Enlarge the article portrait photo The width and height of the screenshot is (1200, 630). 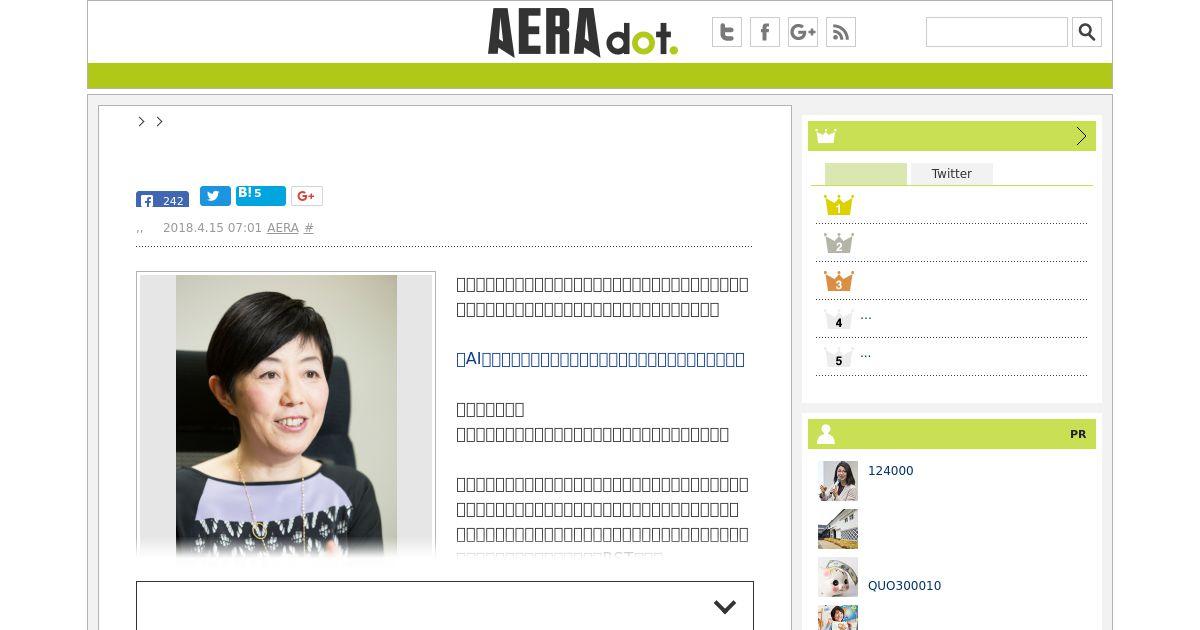tap(286, 416)
